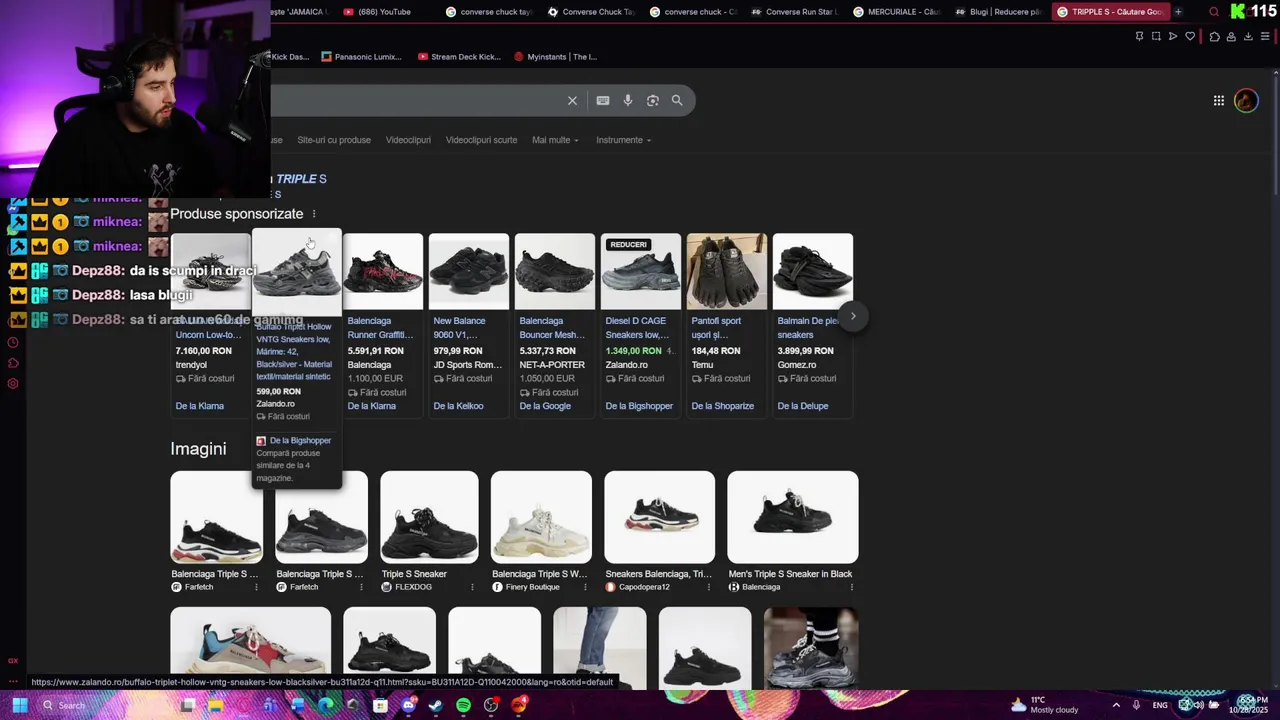Viewport: 1280px width, 720px height.
Task: Open the easy setup menu icon
Action: (x=1265, y=36)
